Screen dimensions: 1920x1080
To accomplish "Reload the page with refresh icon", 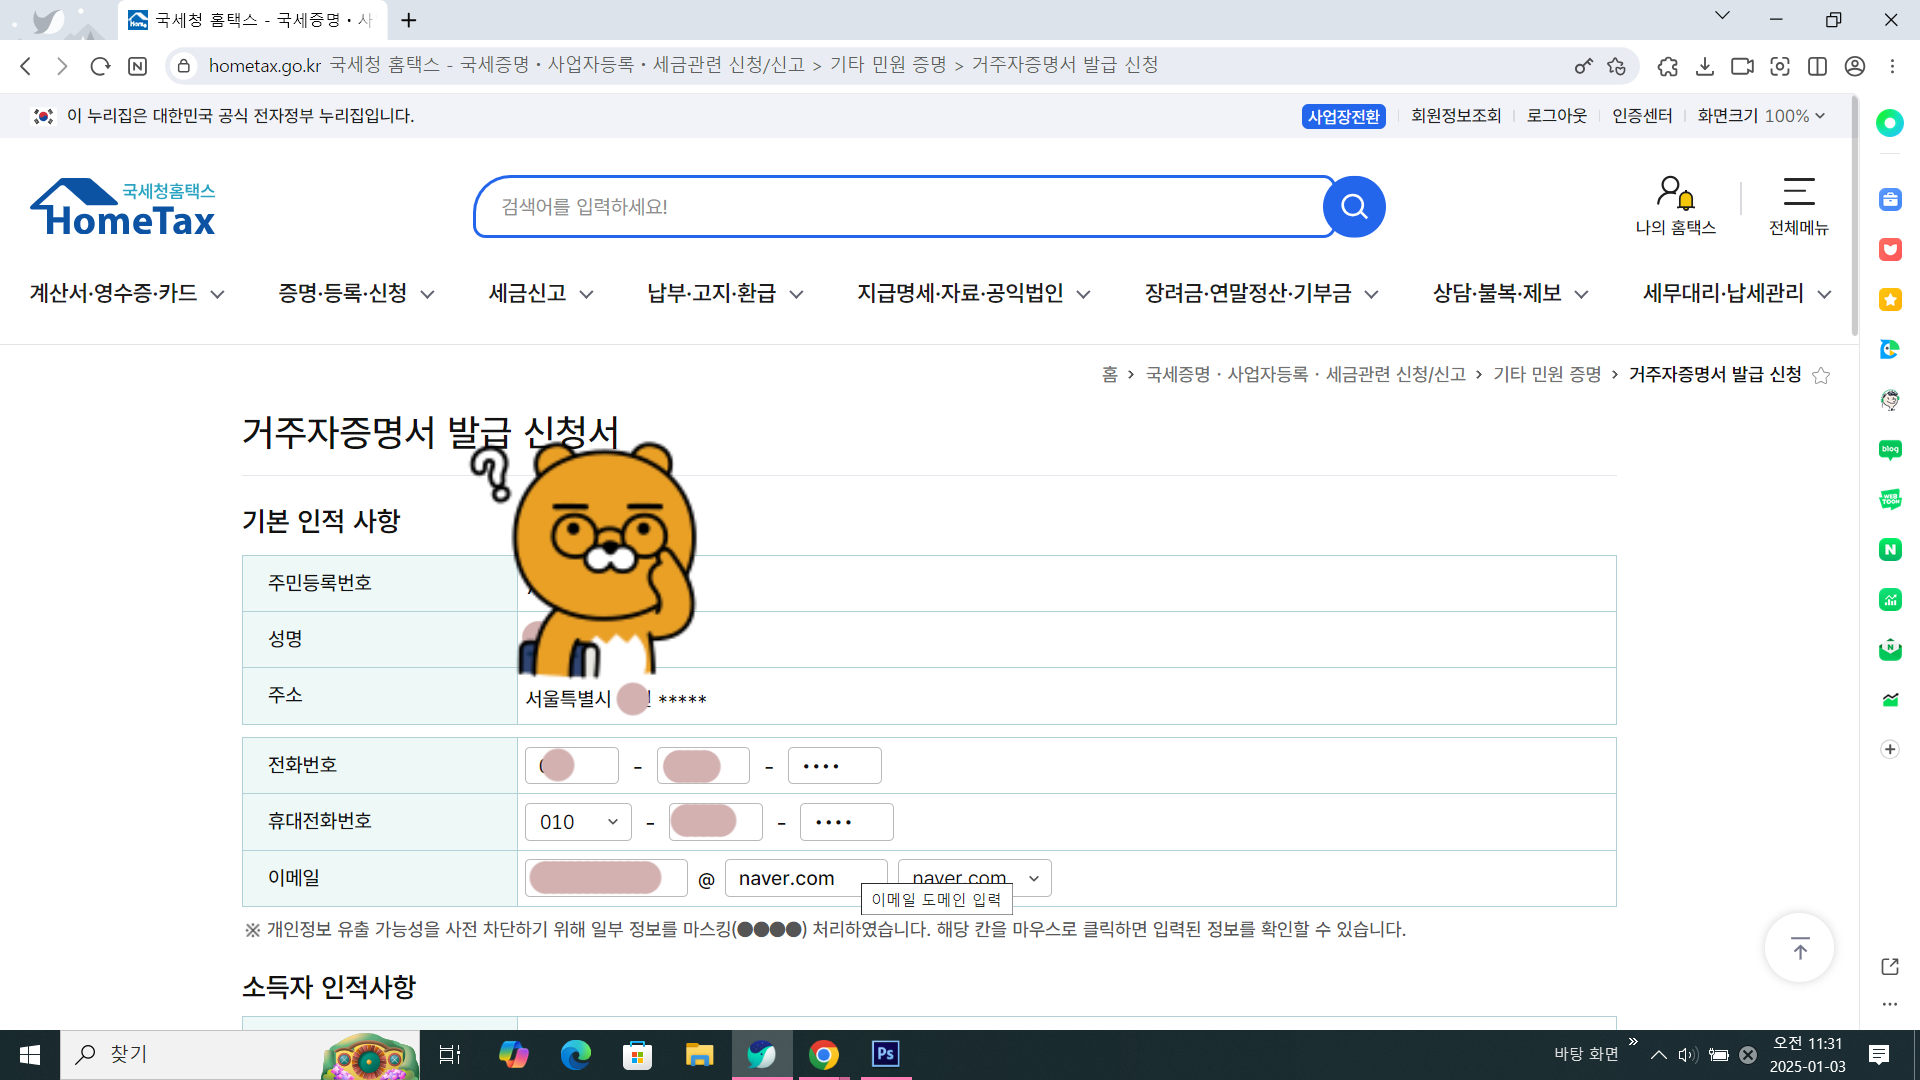I will (100, 66).
